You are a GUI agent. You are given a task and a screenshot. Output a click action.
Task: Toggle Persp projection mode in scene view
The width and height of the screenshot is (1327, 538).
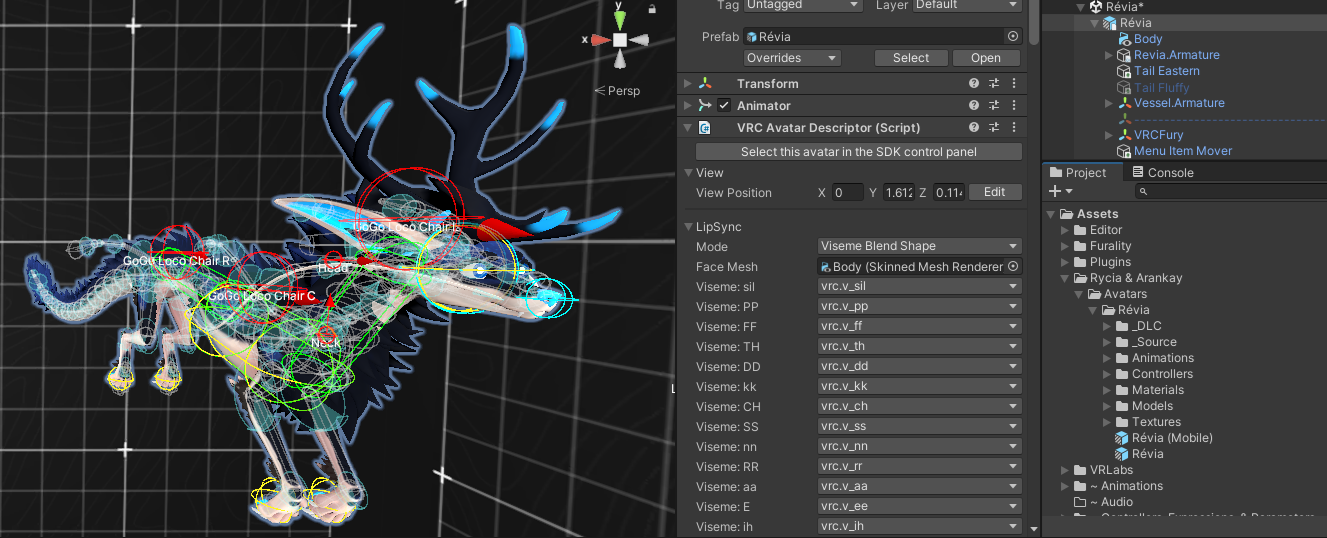click(622, 91)
